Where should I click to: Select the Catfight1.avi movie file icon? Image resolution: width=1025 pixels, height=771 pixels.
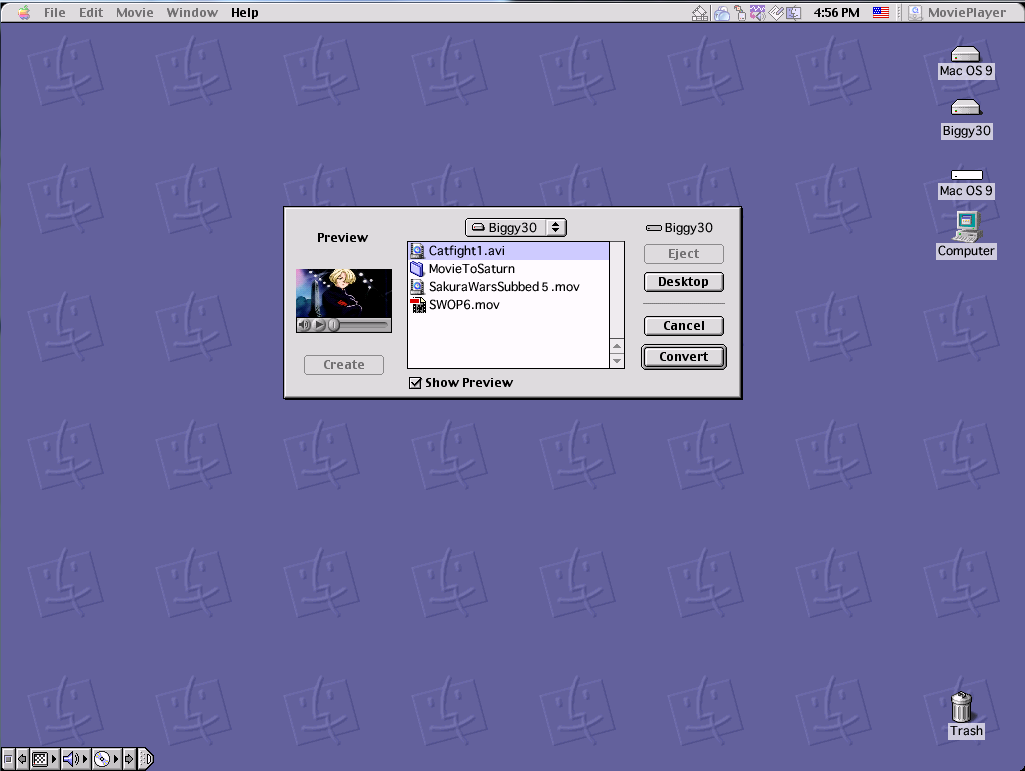point(418,250)
